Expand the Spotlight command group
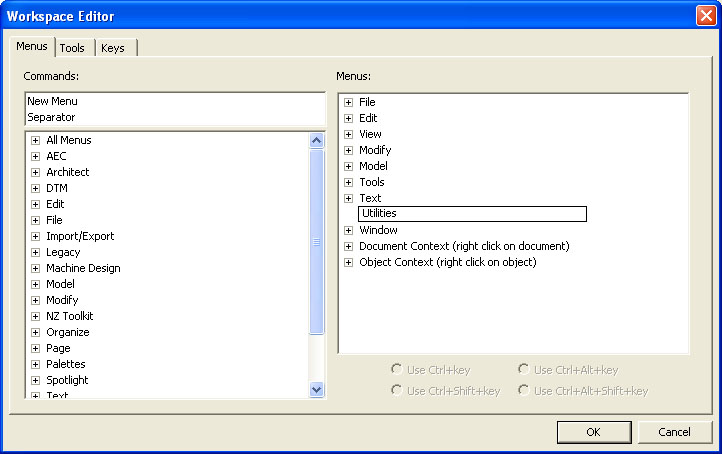Screen dimensions: 722x454 [x=35, y=380]
